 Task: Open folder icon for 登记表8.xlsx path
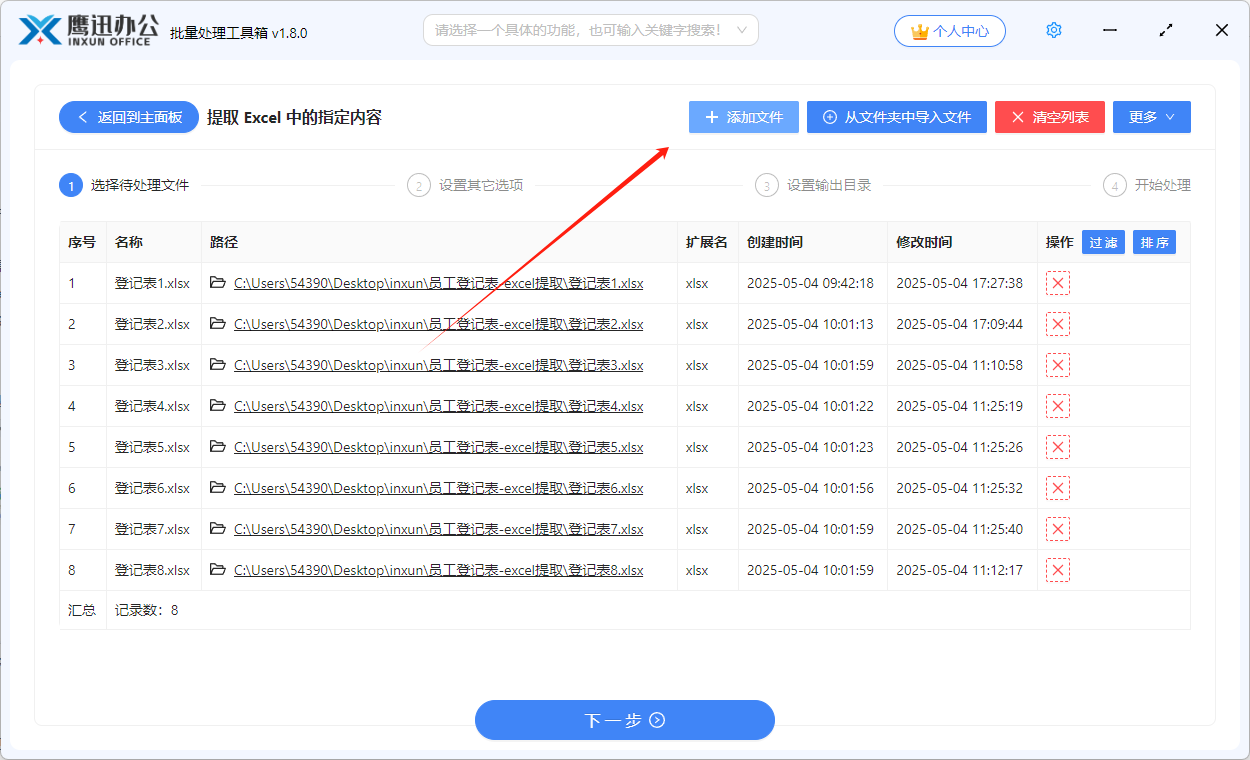pos(218,570)
